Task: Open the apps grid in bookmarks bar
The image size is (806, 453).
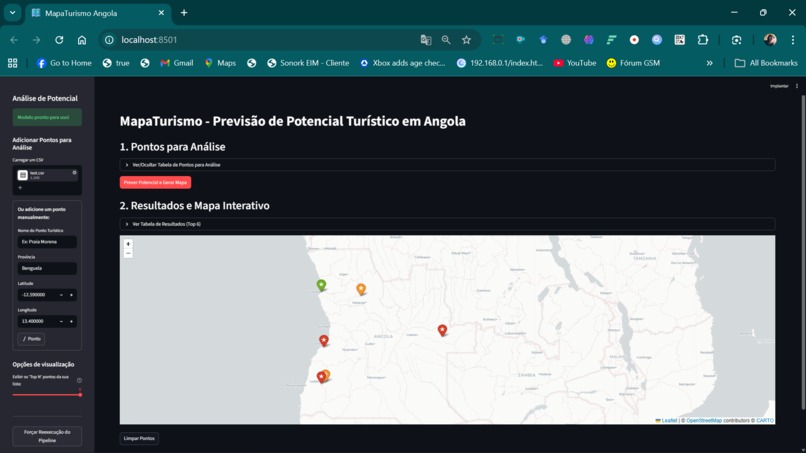Action: (x=12, y=63)
